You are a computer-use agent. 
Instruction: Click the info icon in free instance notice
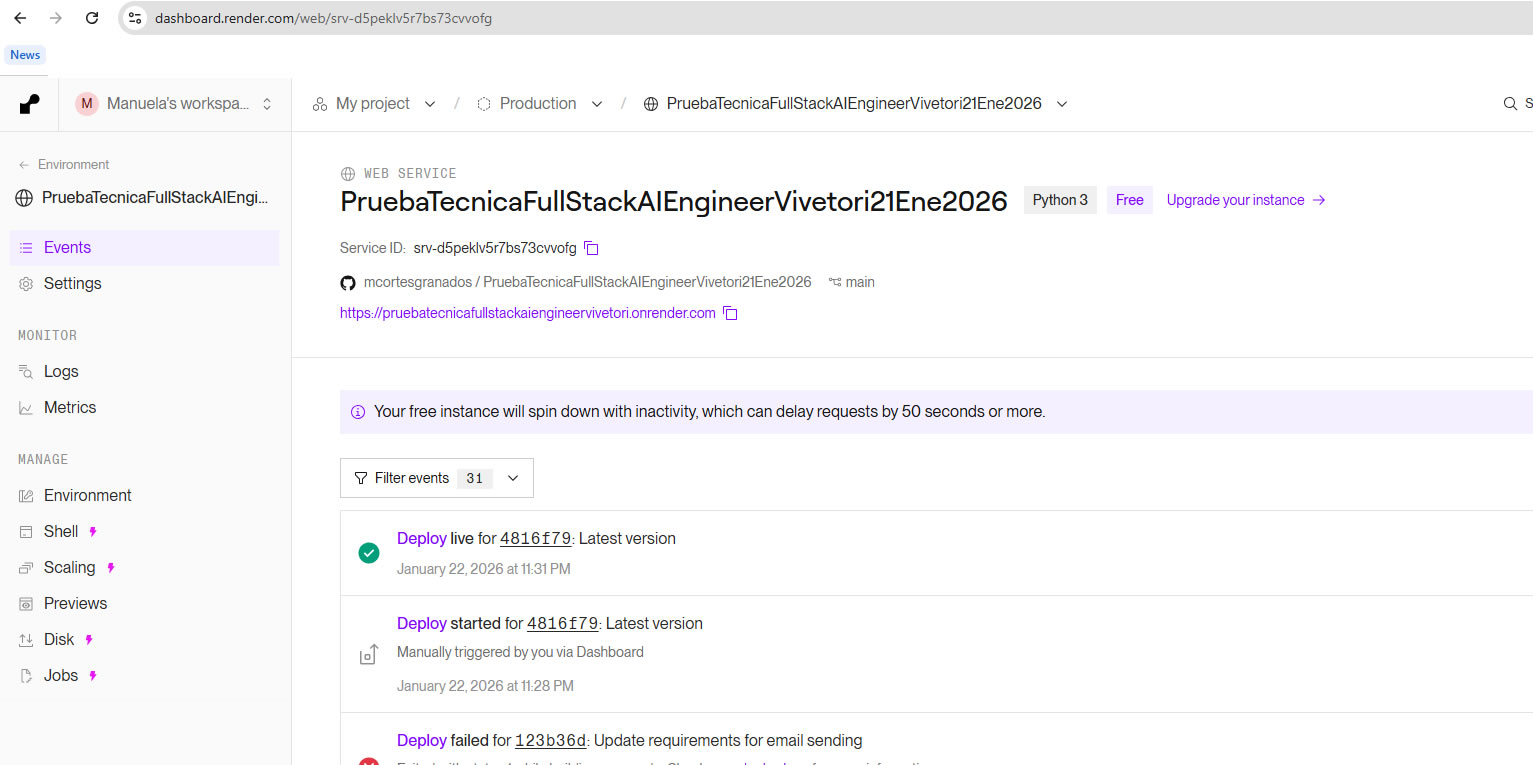coord(358,412)
